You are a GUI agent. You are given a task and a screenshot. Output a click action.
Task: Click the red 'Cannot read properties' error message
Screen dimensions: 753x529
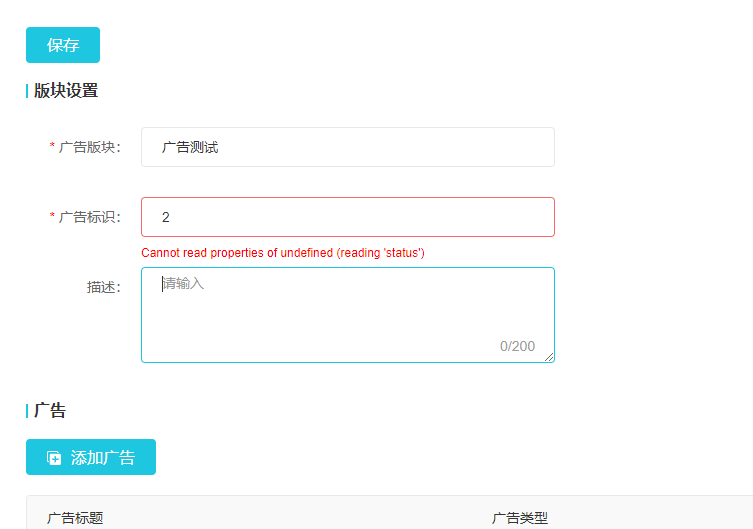click(x=283, y=253)
